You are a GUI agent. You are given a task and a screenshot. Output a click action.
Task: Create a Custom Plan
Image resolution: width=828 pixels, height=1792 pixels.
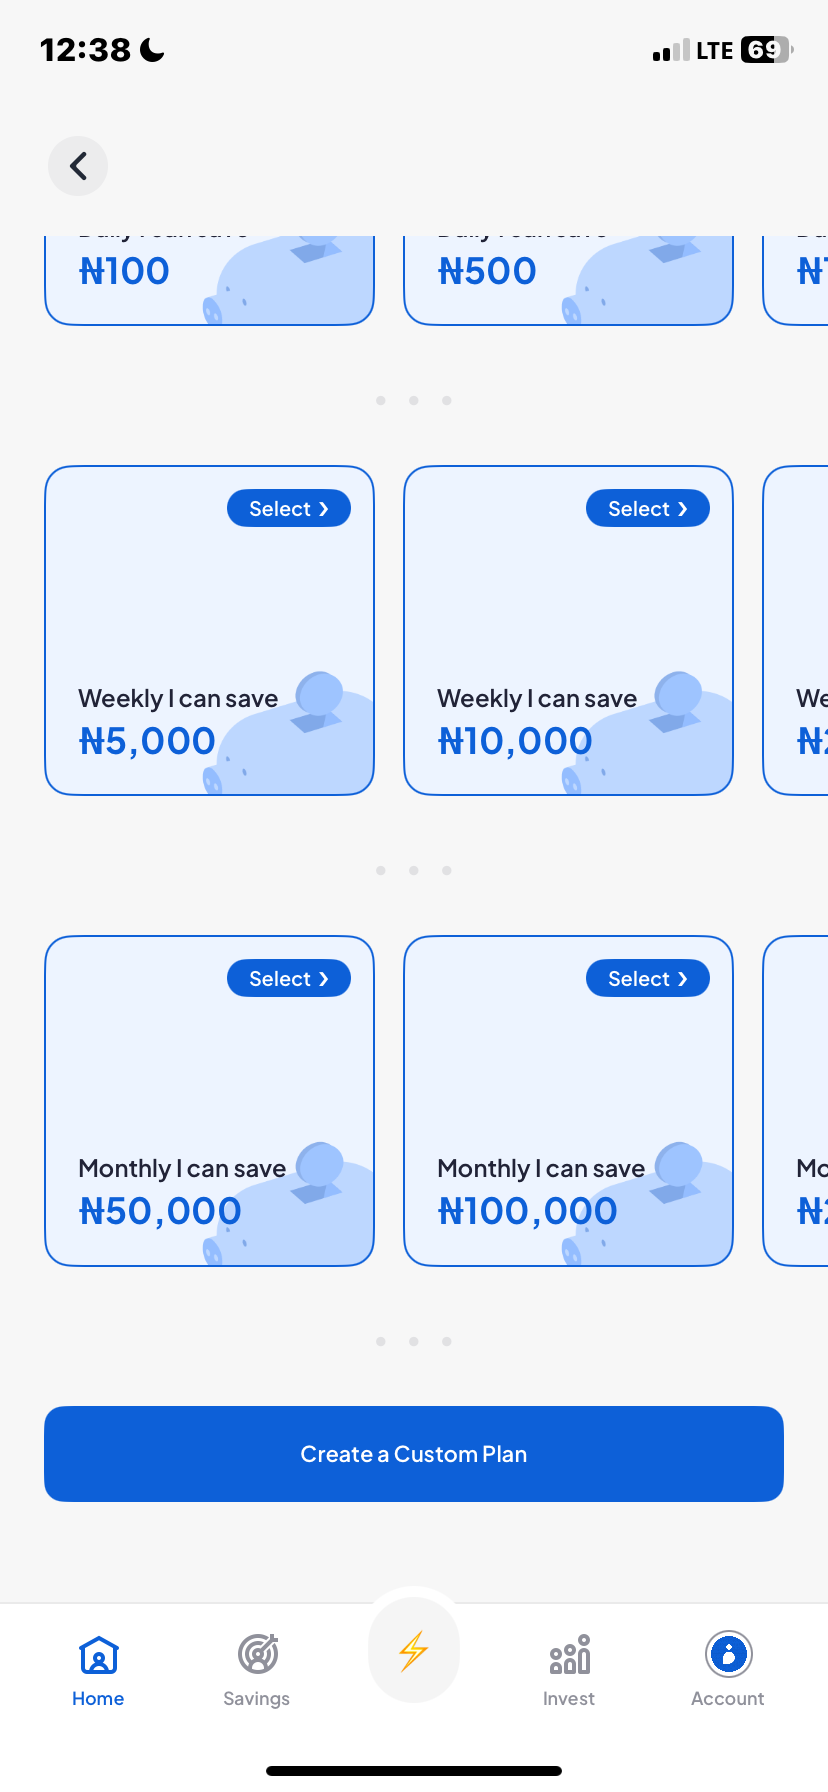click(414, 1454)
